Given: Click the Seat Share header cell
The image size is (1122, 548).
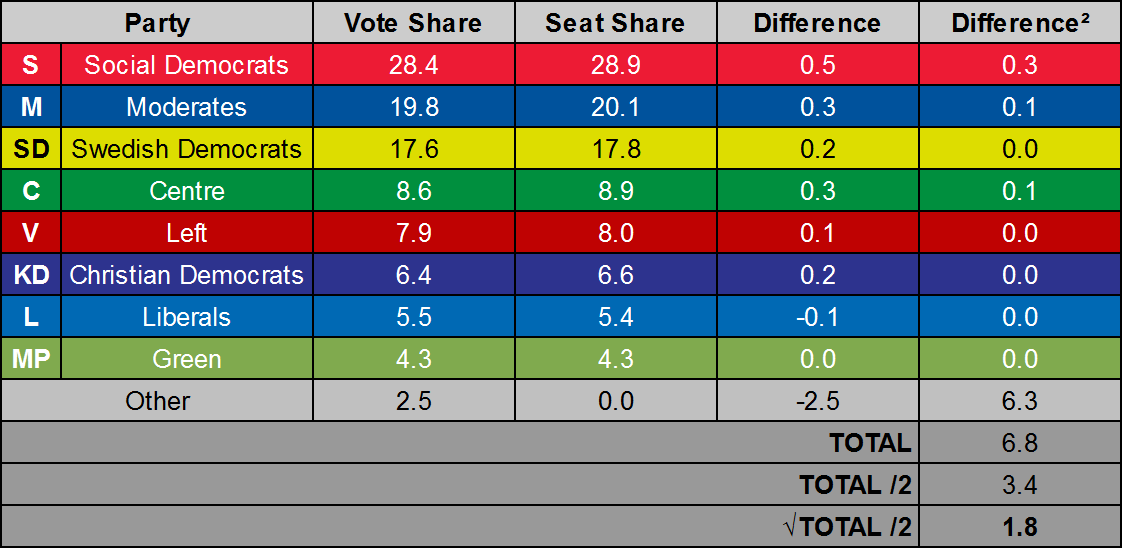Looking at the screenshot, I should (614, 23).
